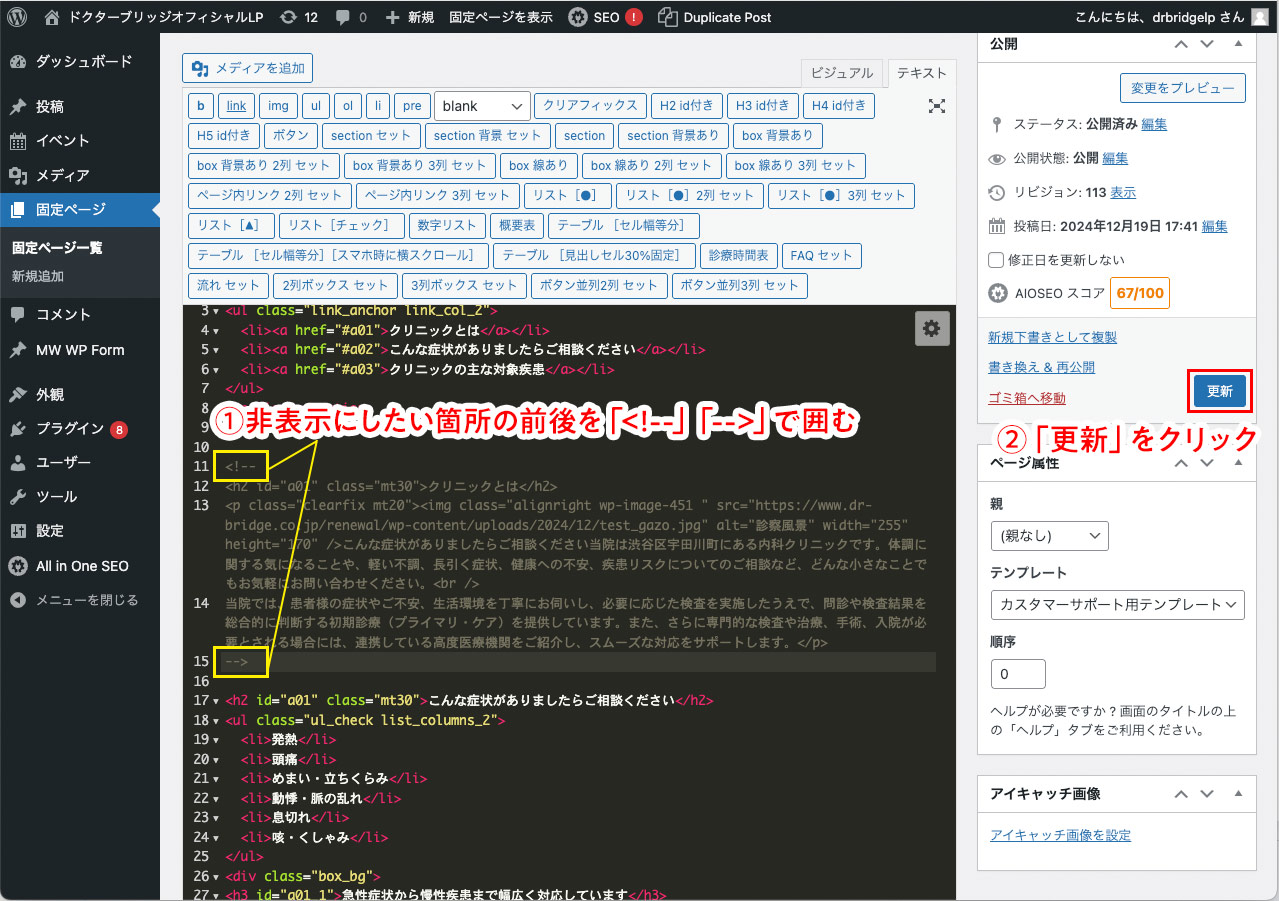Collapse the 公開 panel toggle triangle
The width and height of the screenshot is (1279, 901).
1238,44
